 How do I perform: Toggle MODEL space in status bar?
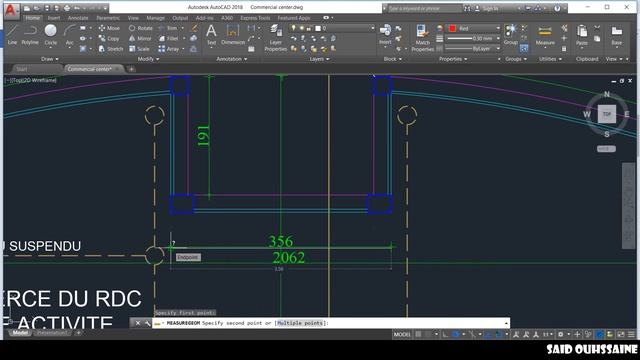coord(402,334)
